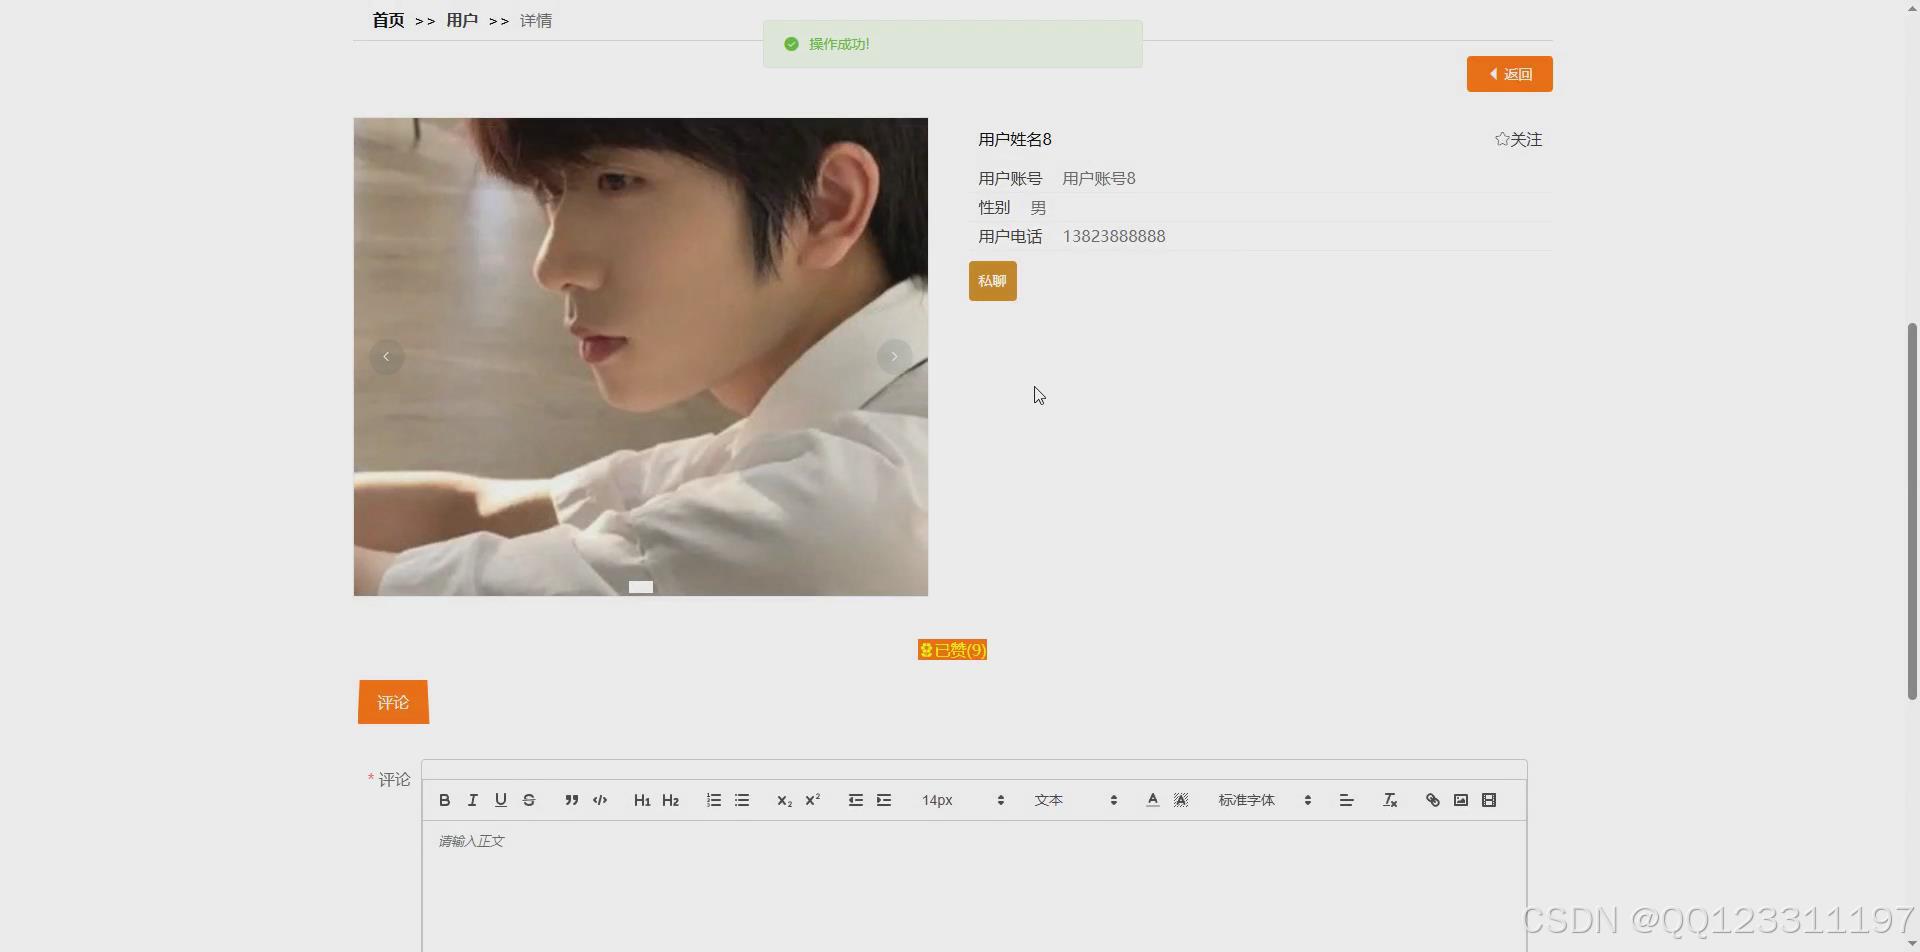
Task: Set Heading 2 style in editor
Action: tap(670, 800)
